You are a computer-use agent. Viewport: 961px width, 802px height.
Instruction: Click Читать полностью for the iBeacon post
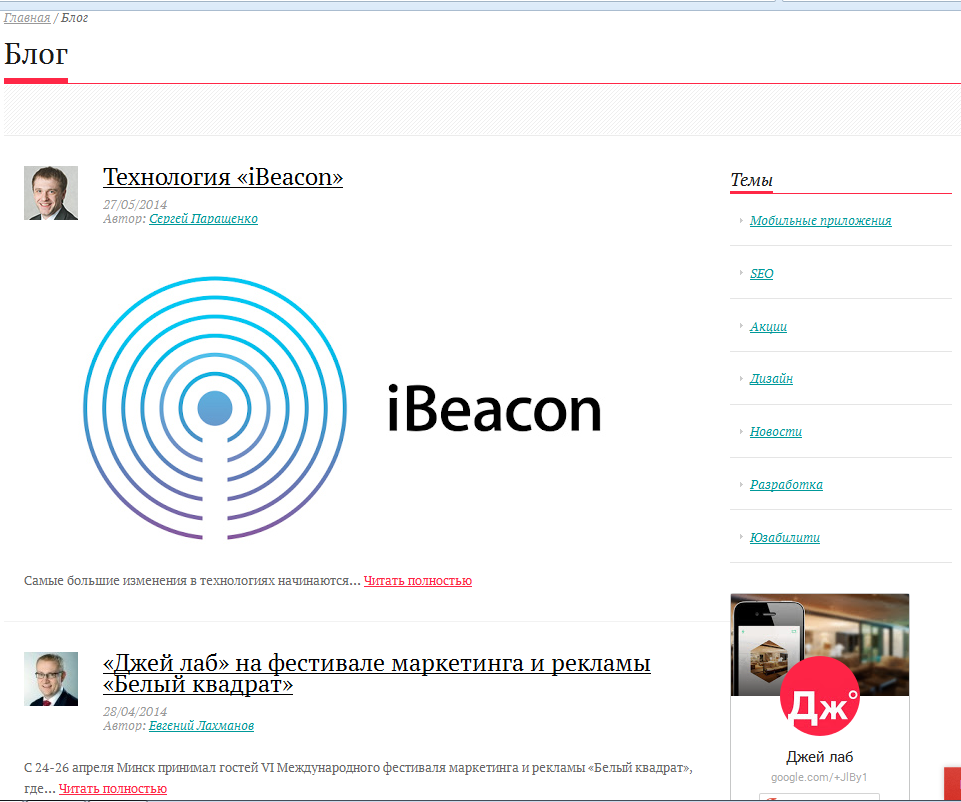[x=417, y=581]
